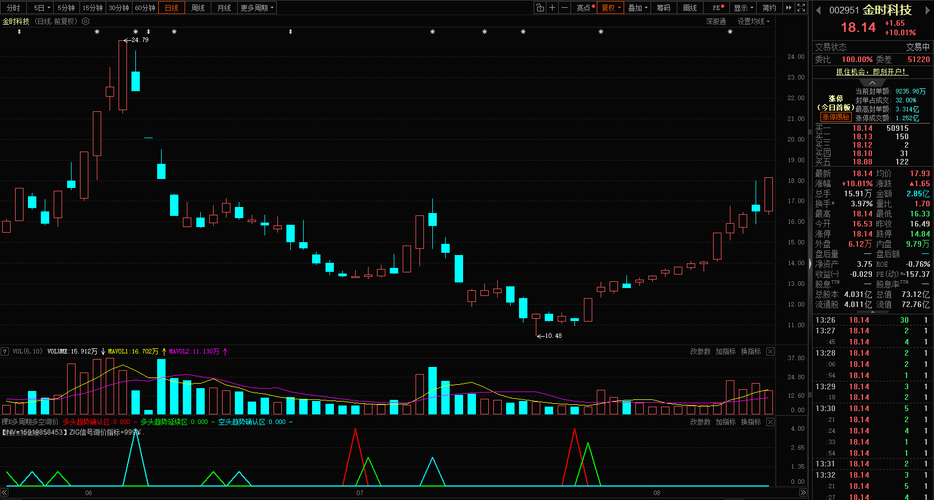This screenshot has height=500, width=934.
Task: Switch to 分时 intraday tab
Action: click(13, 8)
